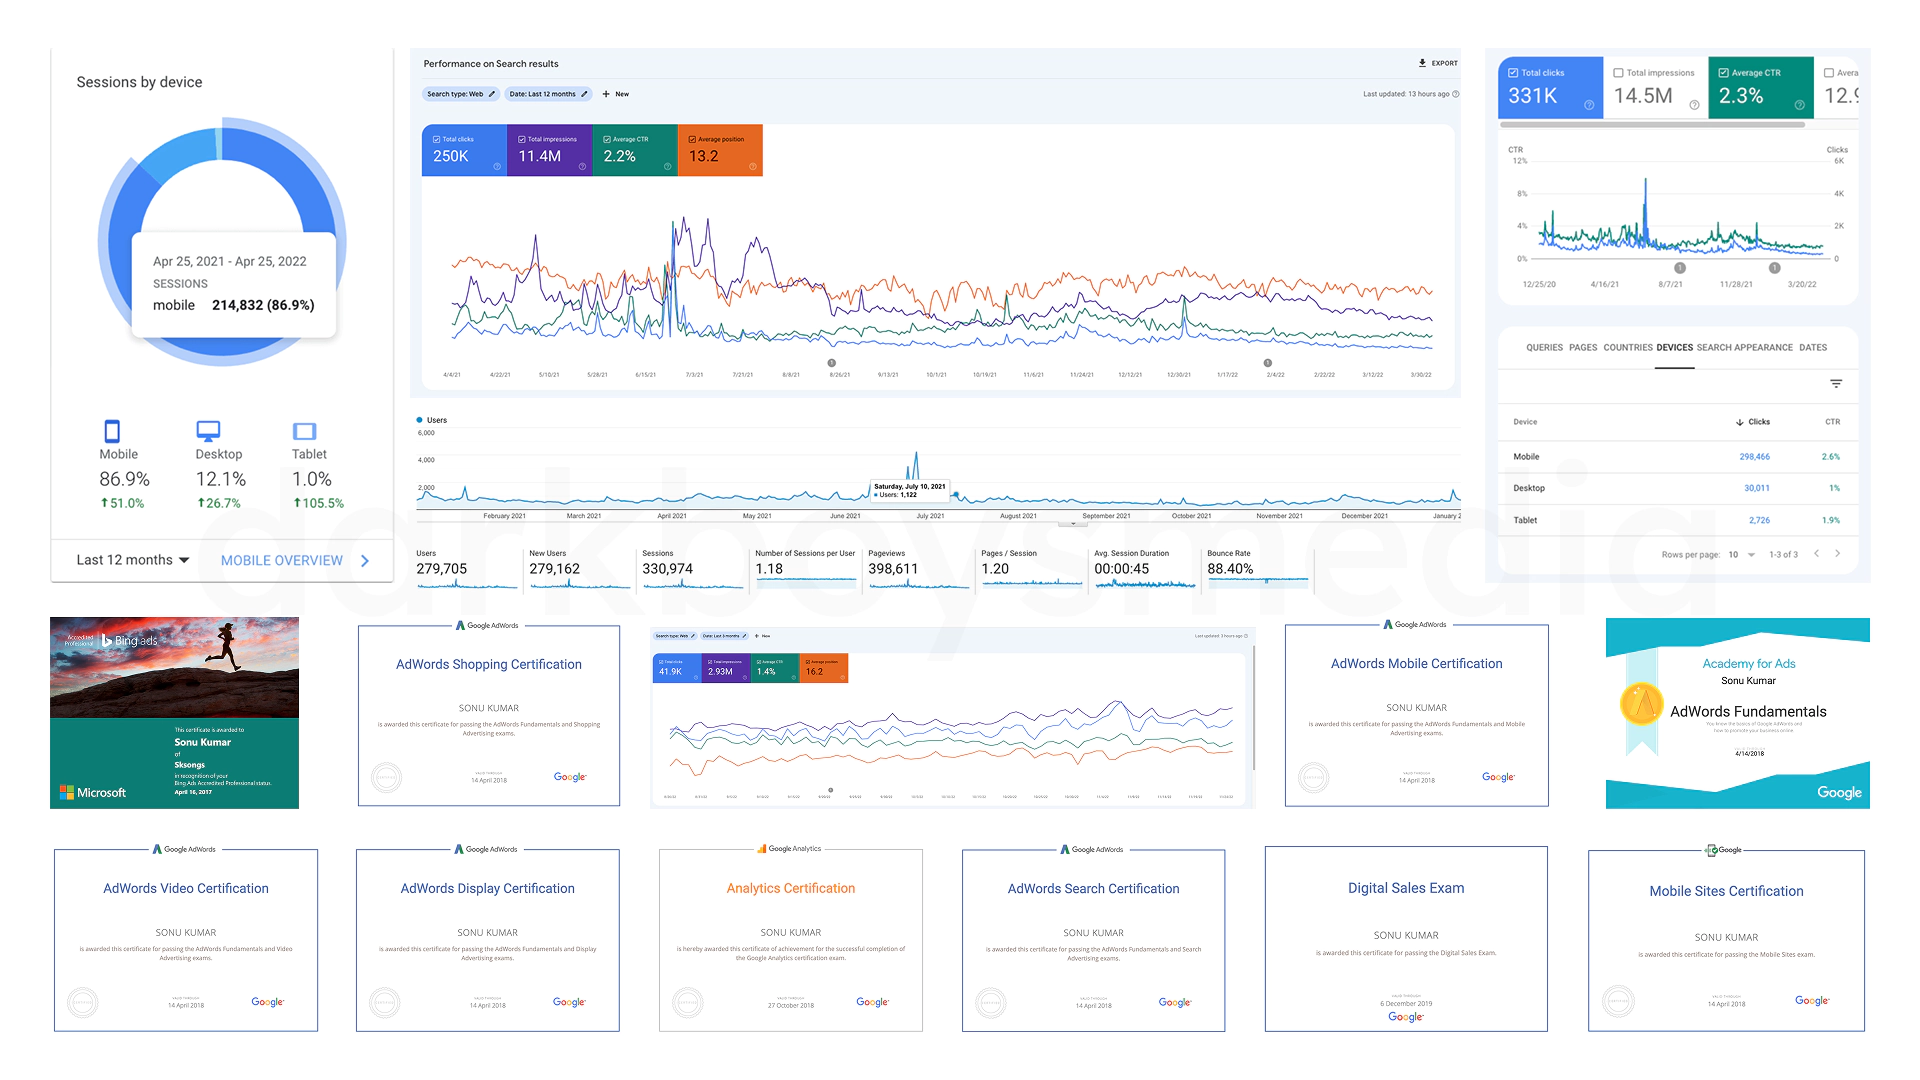
Task: Open the filter rows icon above Device table
Action: pos(1836,384)
